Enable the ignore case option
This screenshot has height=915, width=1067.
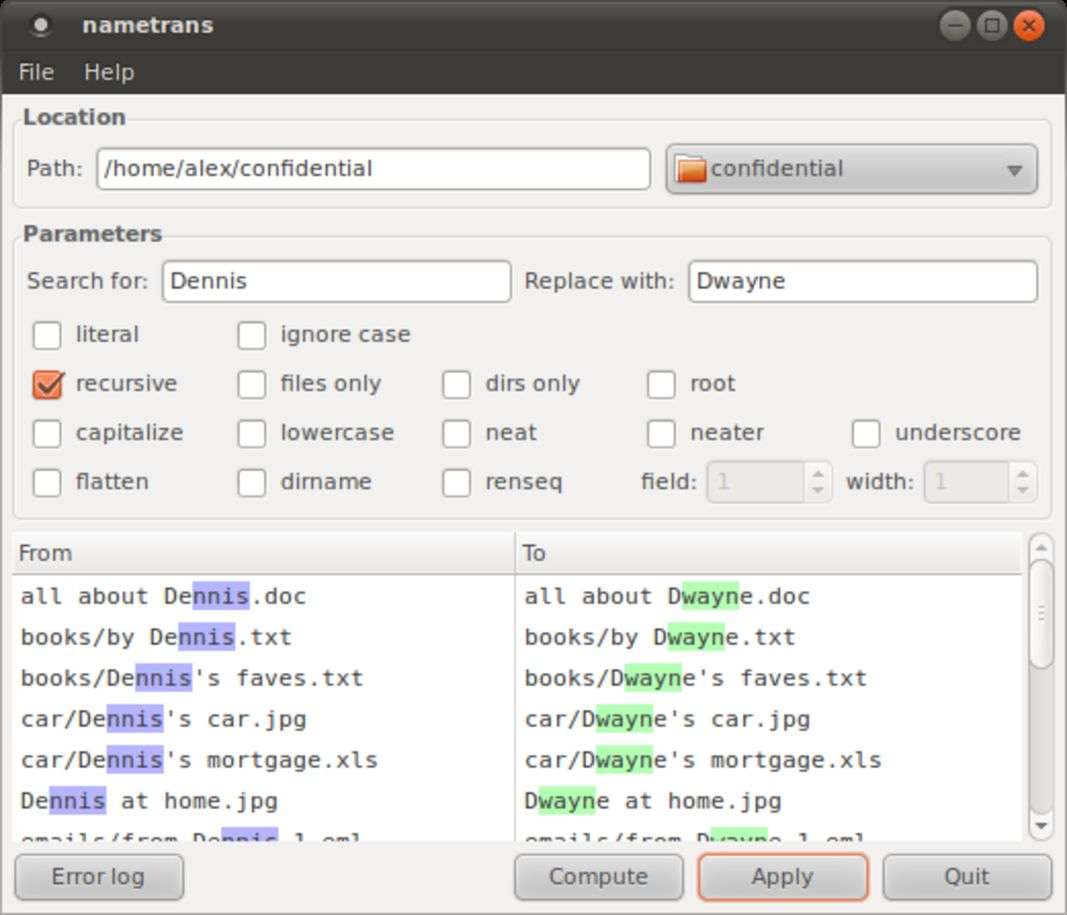252,335
